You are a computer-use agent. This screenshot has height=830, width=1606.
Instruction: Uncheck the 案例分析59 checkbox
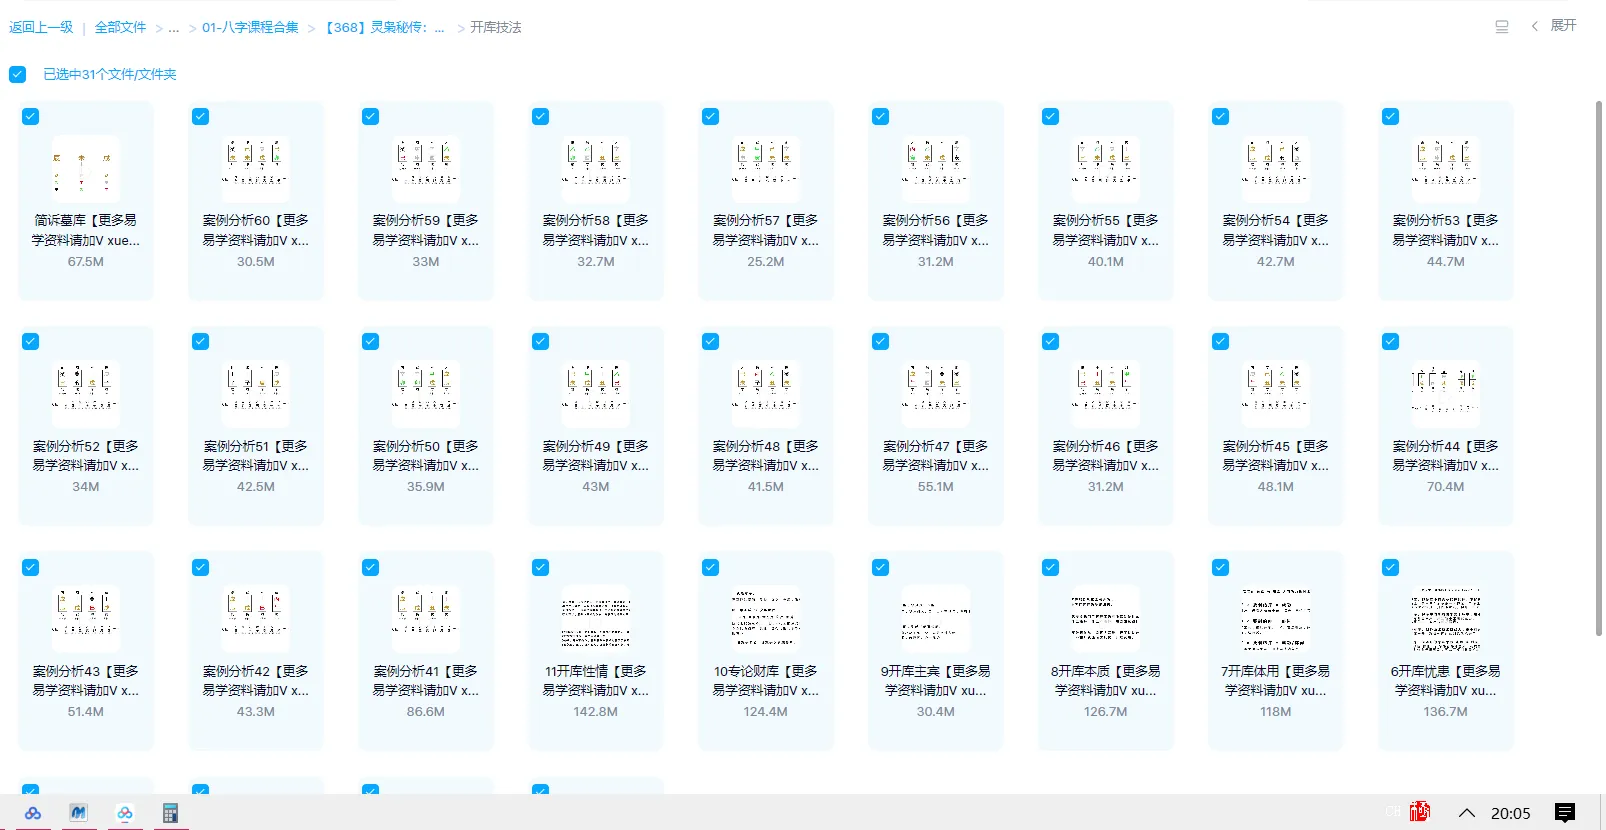pyautogui.click(x=371, y=117)
